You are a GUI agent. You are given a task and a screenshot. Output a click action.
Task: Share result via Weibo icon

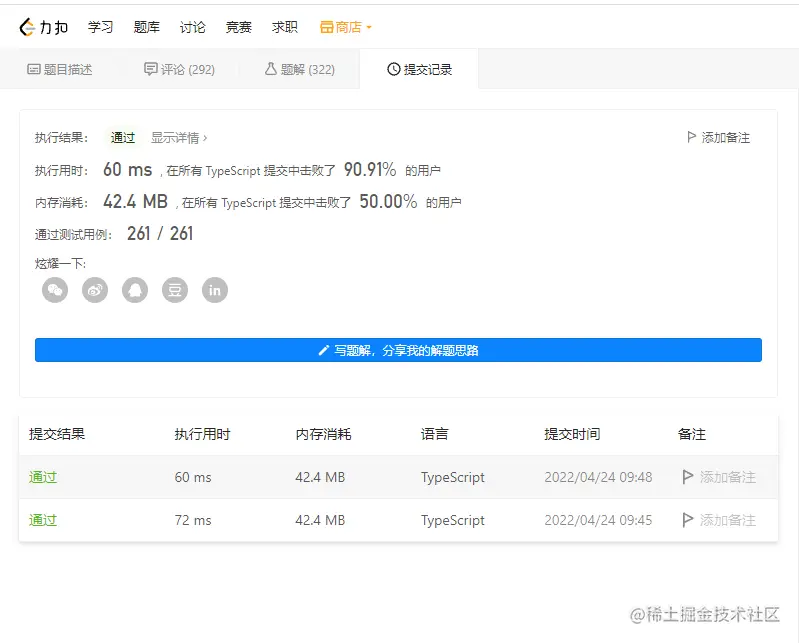tap(95, 290)
